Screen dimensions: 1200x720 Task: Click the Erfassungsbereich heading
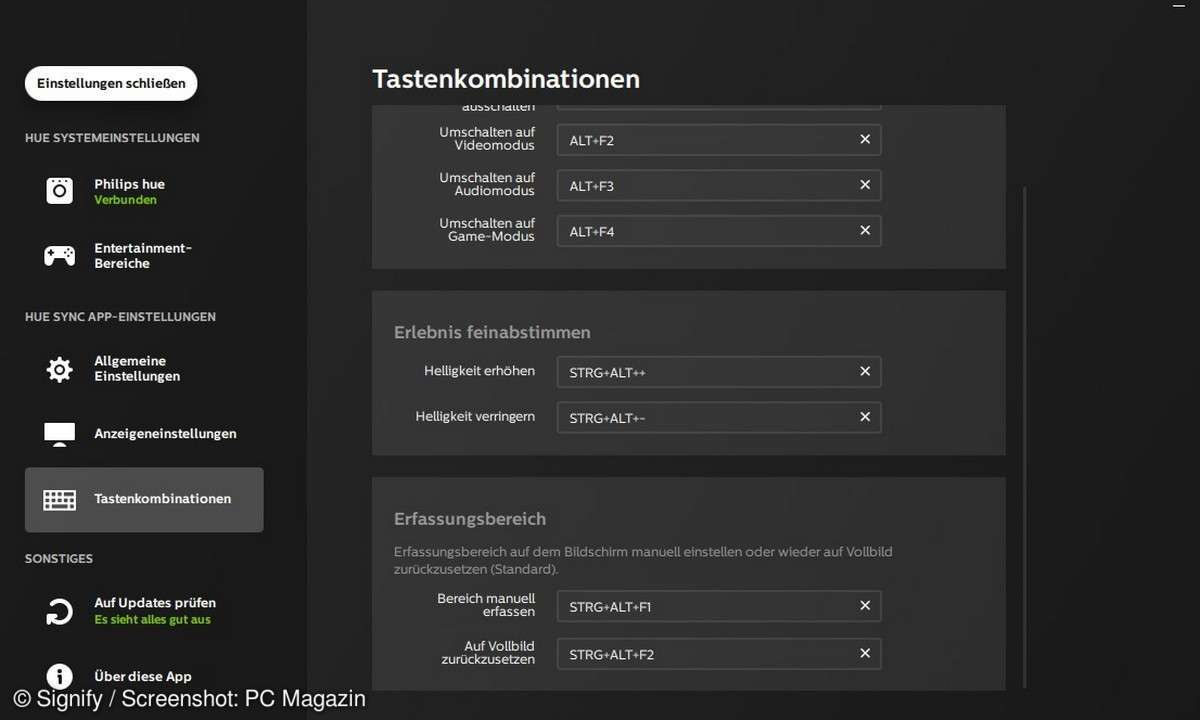pyautogui.click(x=470, y=519)
